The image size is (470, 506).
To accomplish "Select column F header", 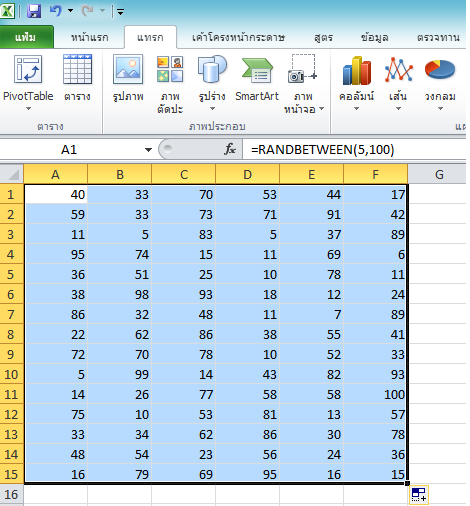I will coord(375,174).
